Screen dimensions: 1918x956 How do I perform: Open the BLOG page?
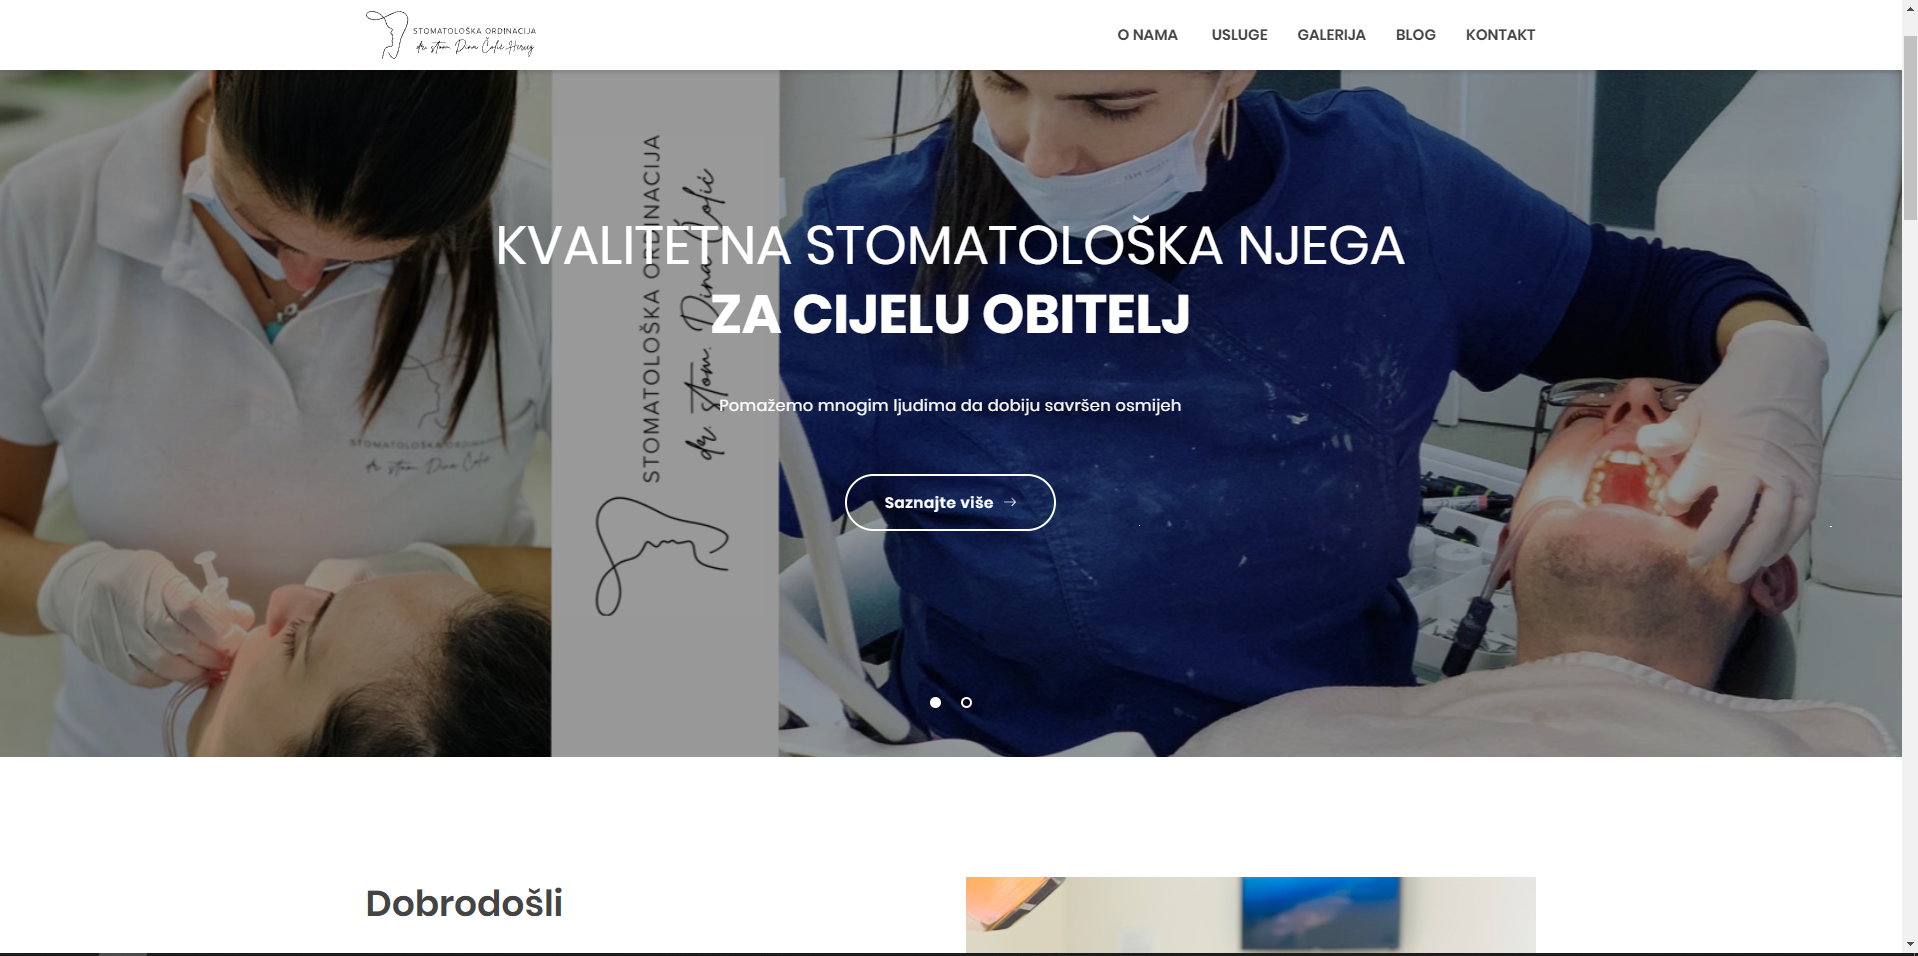1415,35
